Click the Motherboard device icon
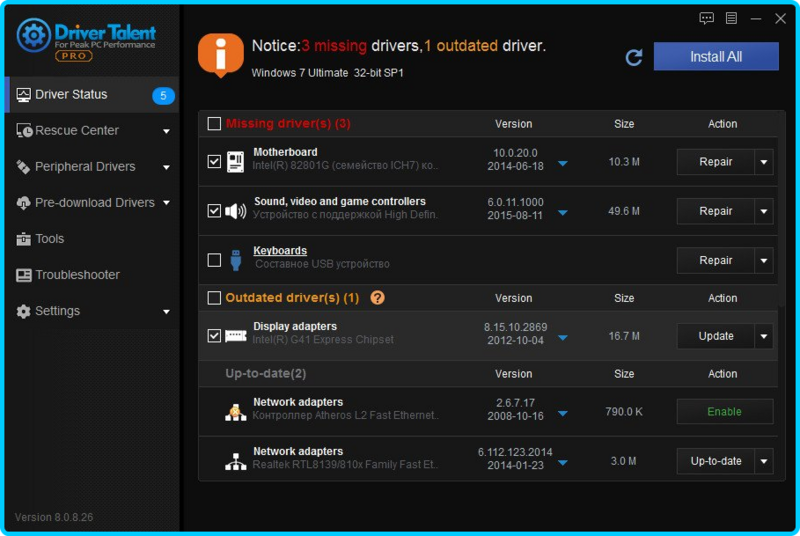The width and height of the screenshot is (800, 536). click(x=235, y=162)
